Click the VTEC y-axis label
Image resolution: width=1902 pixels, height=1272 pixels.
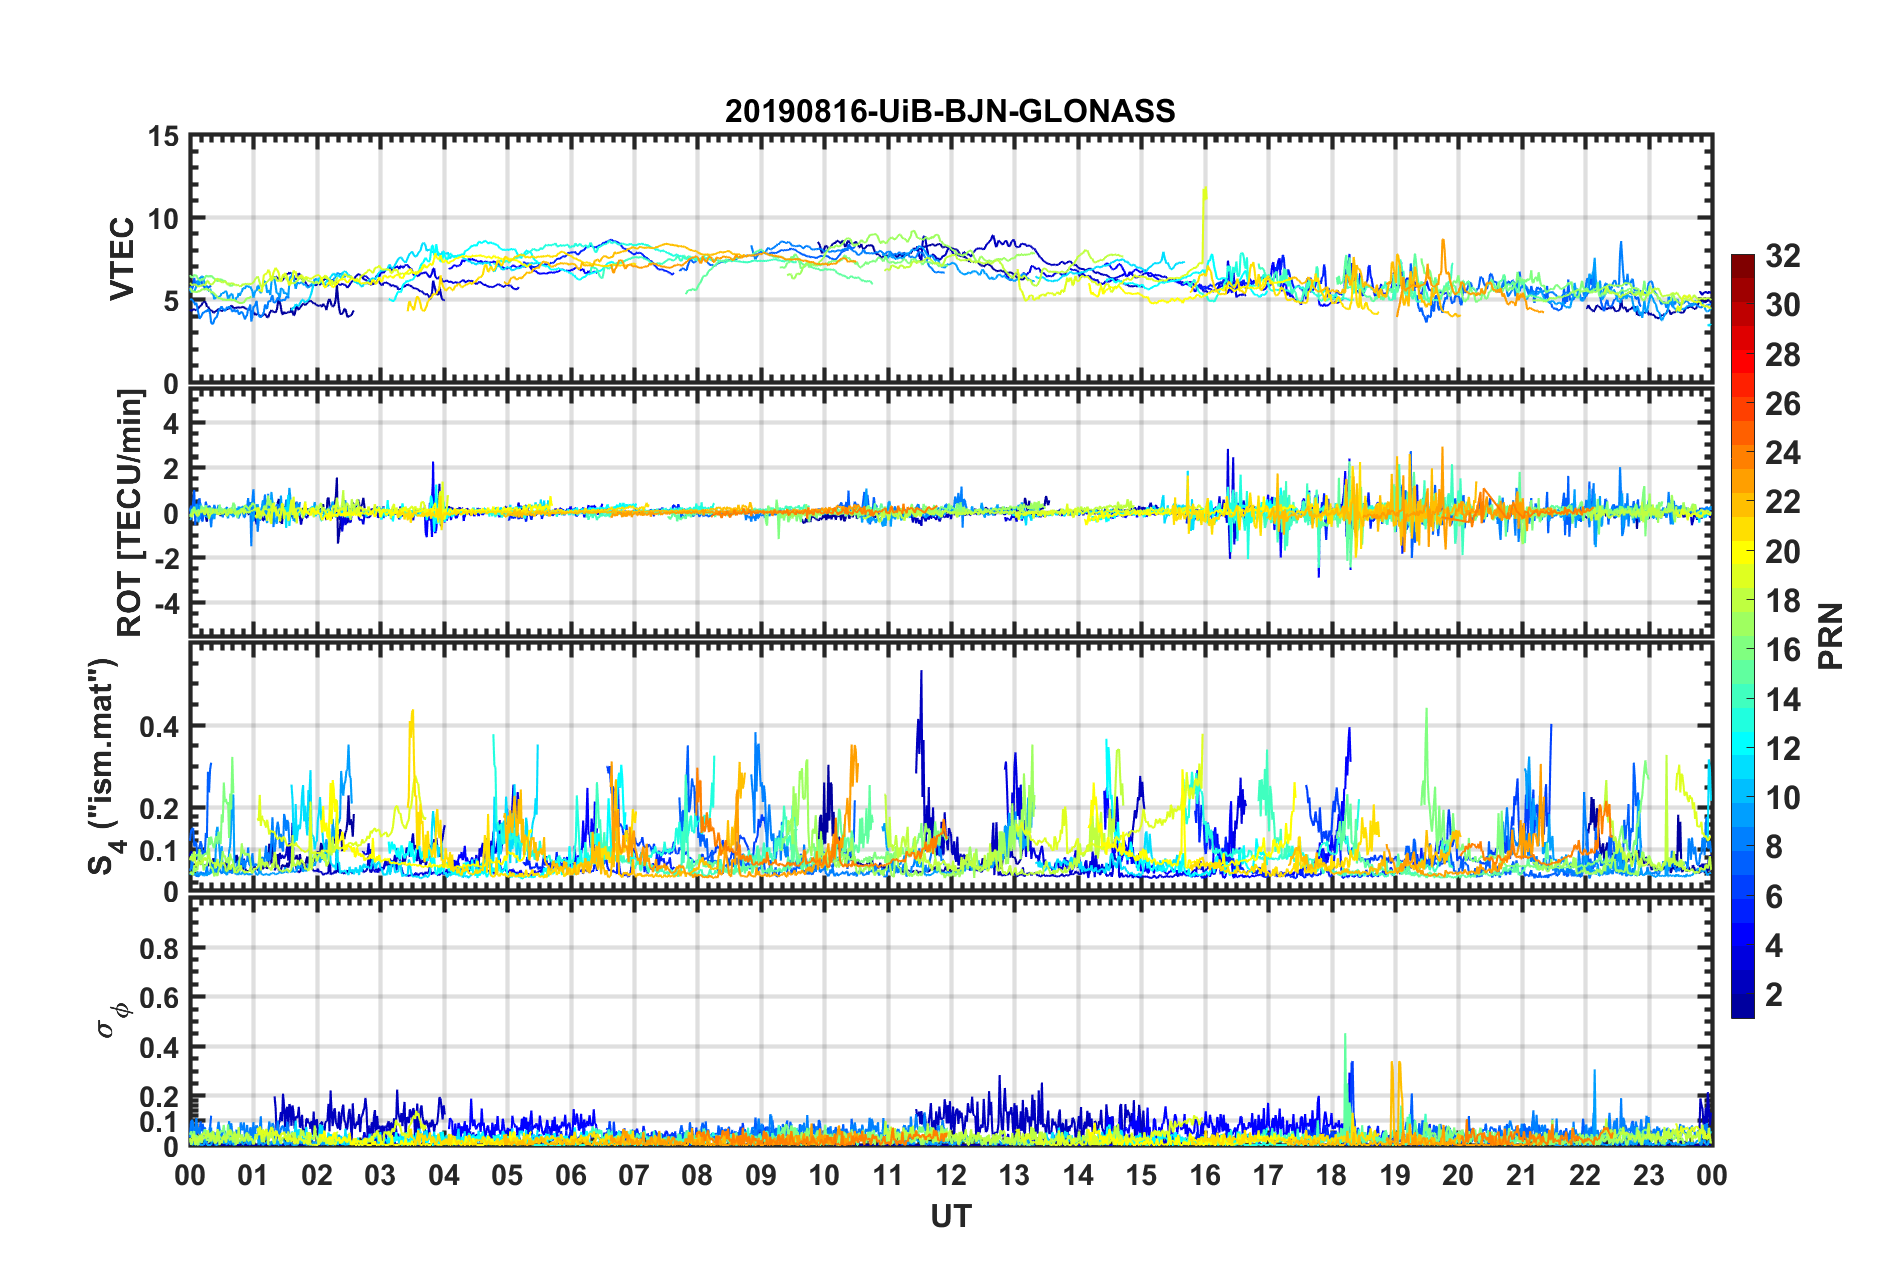[x=122, y=258]
